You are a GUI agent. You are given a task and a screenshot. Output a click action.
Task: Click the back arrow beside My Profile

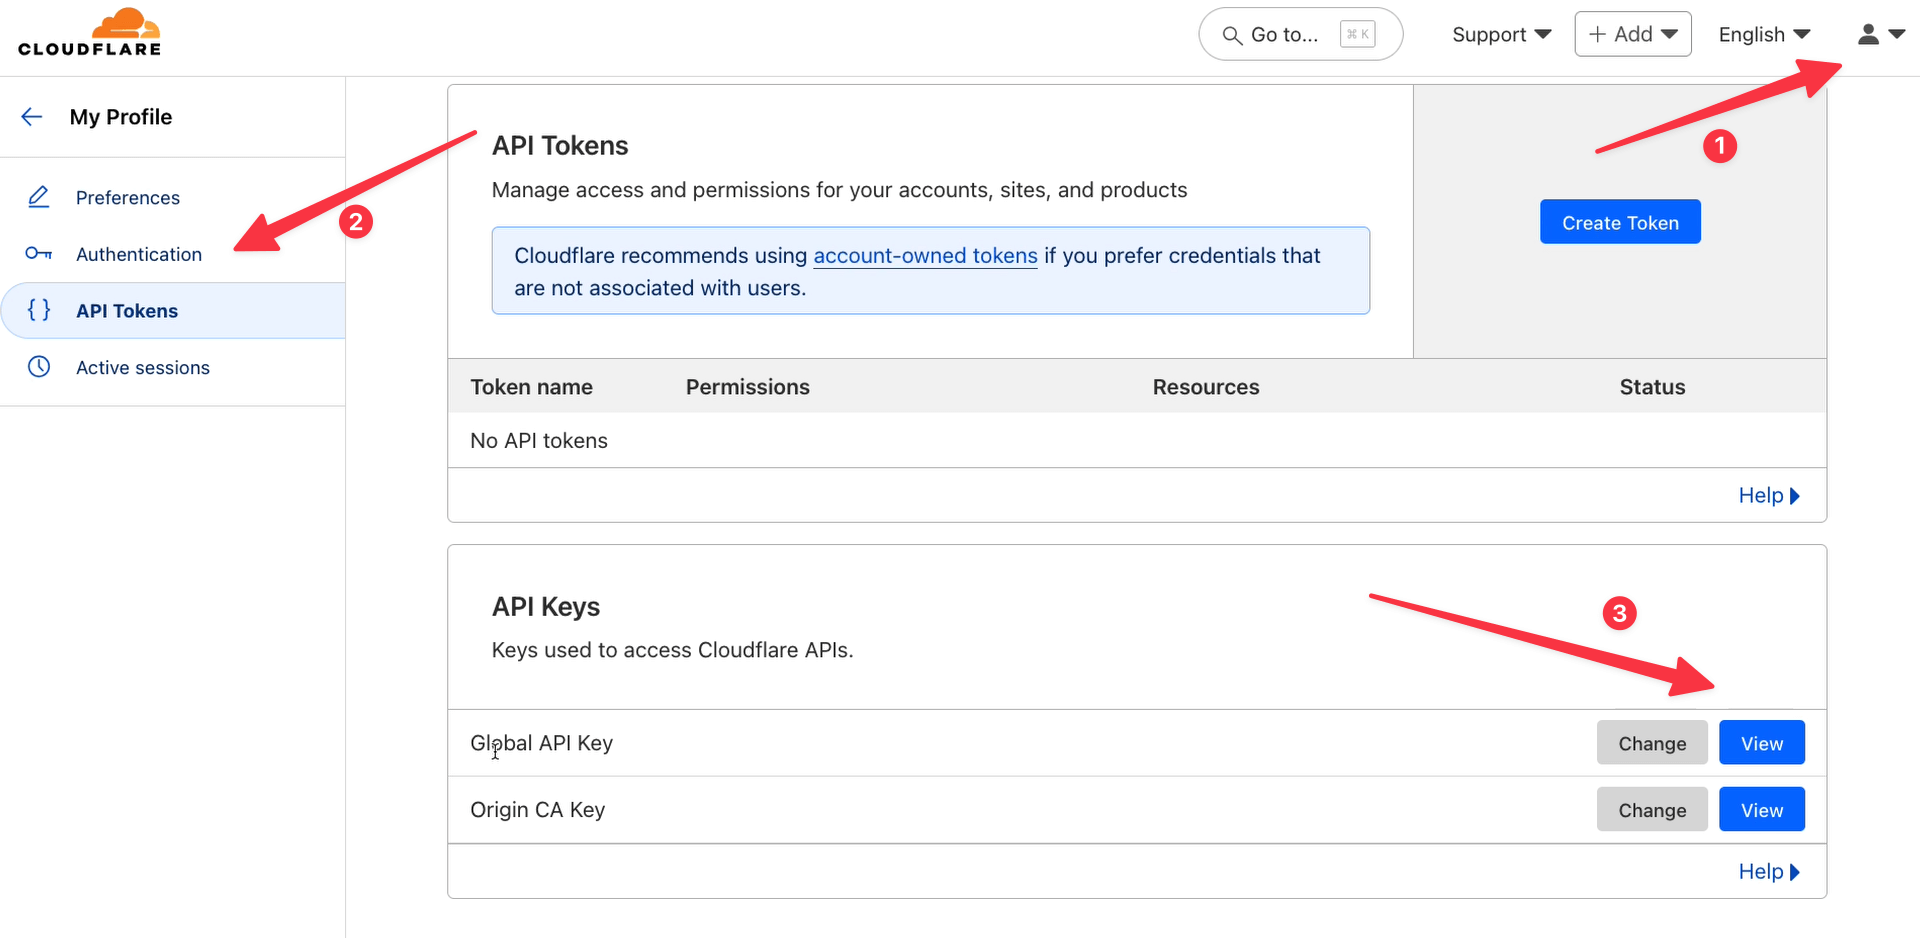[x=32, y=117]
